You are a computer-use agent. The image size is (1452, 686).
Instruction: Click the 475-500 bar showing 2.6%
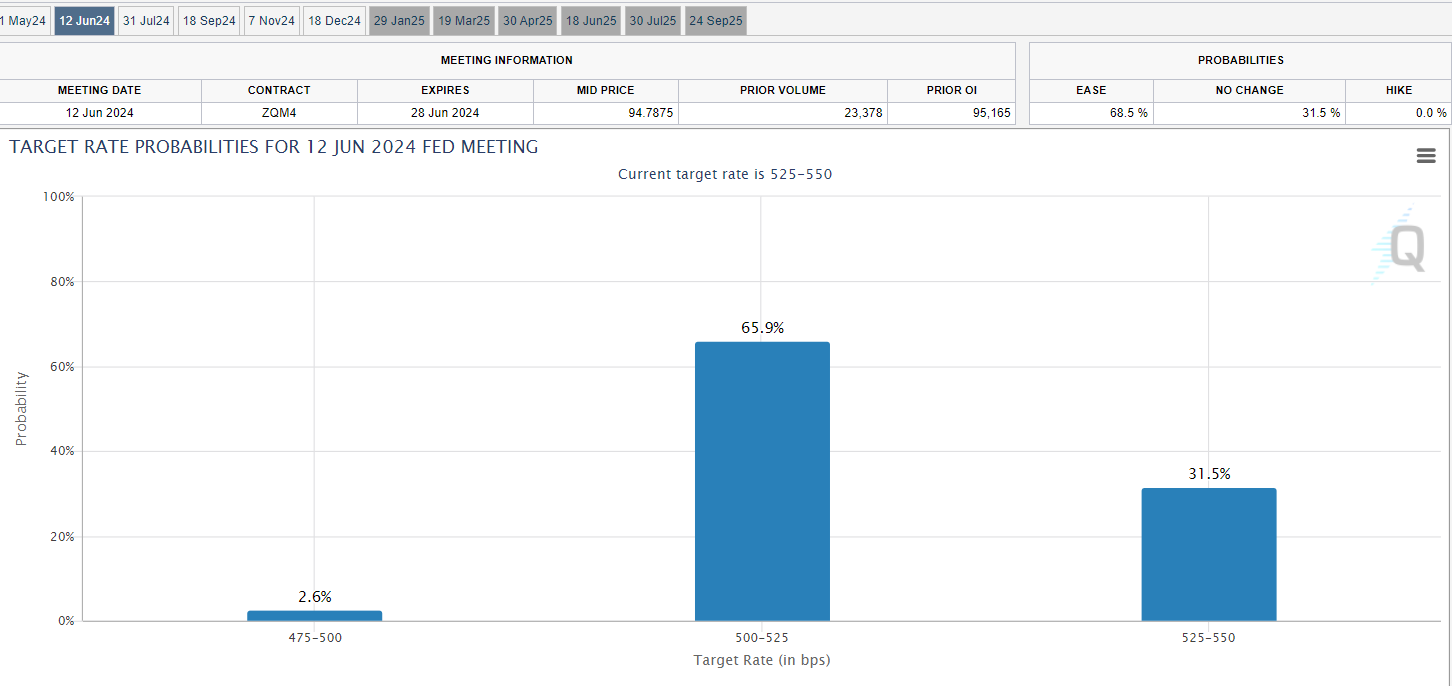tap(314, 616)
